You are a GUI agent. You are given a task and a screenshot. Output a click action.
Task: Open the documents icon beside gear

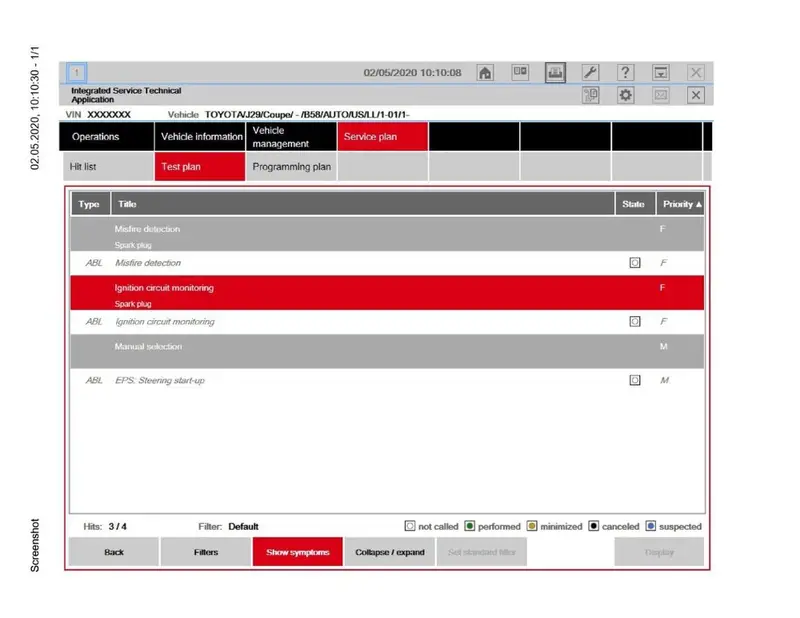point(590,95)
